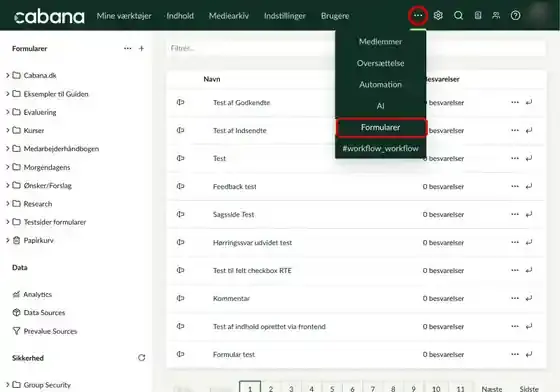
Task: Open the Testsider formularer folder
Action: [55, 222]
